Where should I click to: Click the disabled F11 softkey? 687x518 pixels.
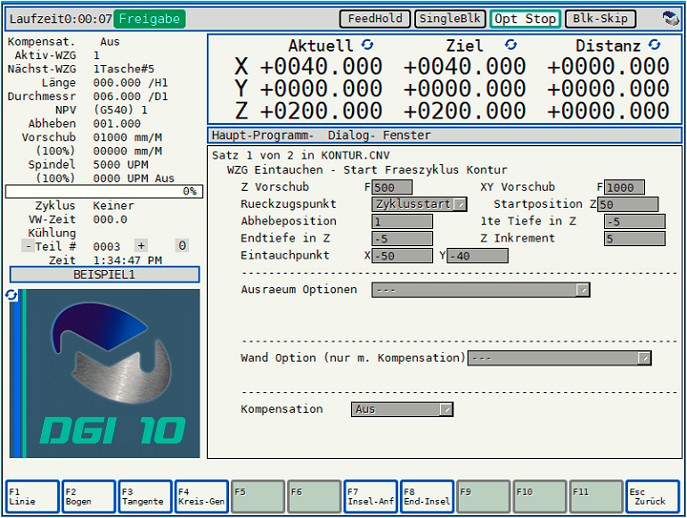[x=596, y=497]
